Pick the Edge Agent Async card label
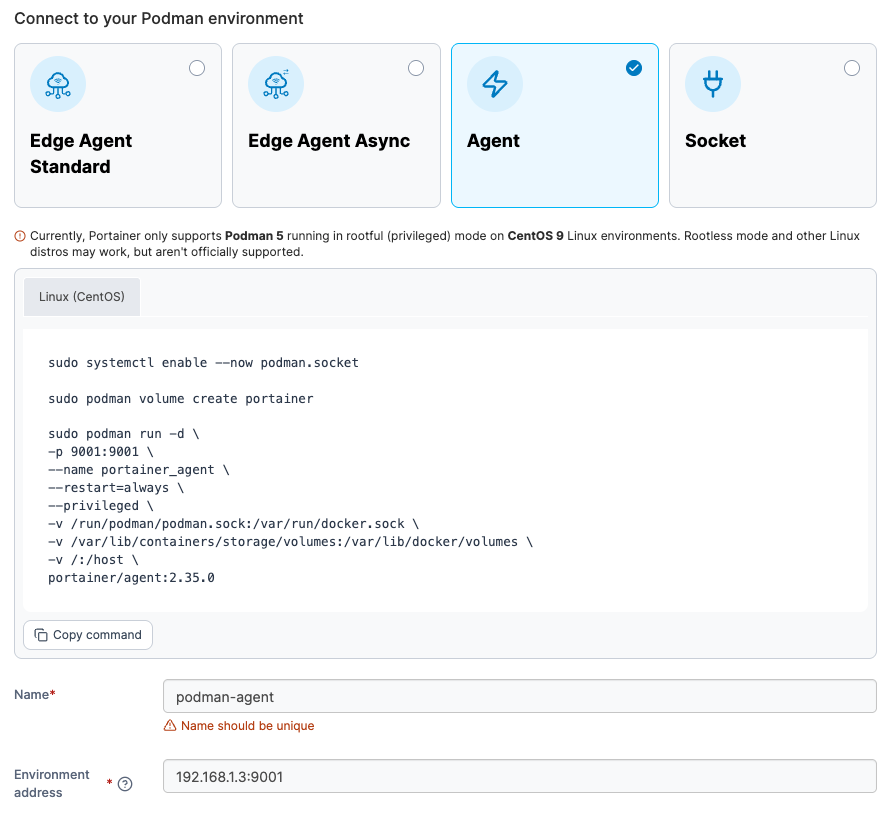Screen dimensions: 893x815 click(329, 141)
